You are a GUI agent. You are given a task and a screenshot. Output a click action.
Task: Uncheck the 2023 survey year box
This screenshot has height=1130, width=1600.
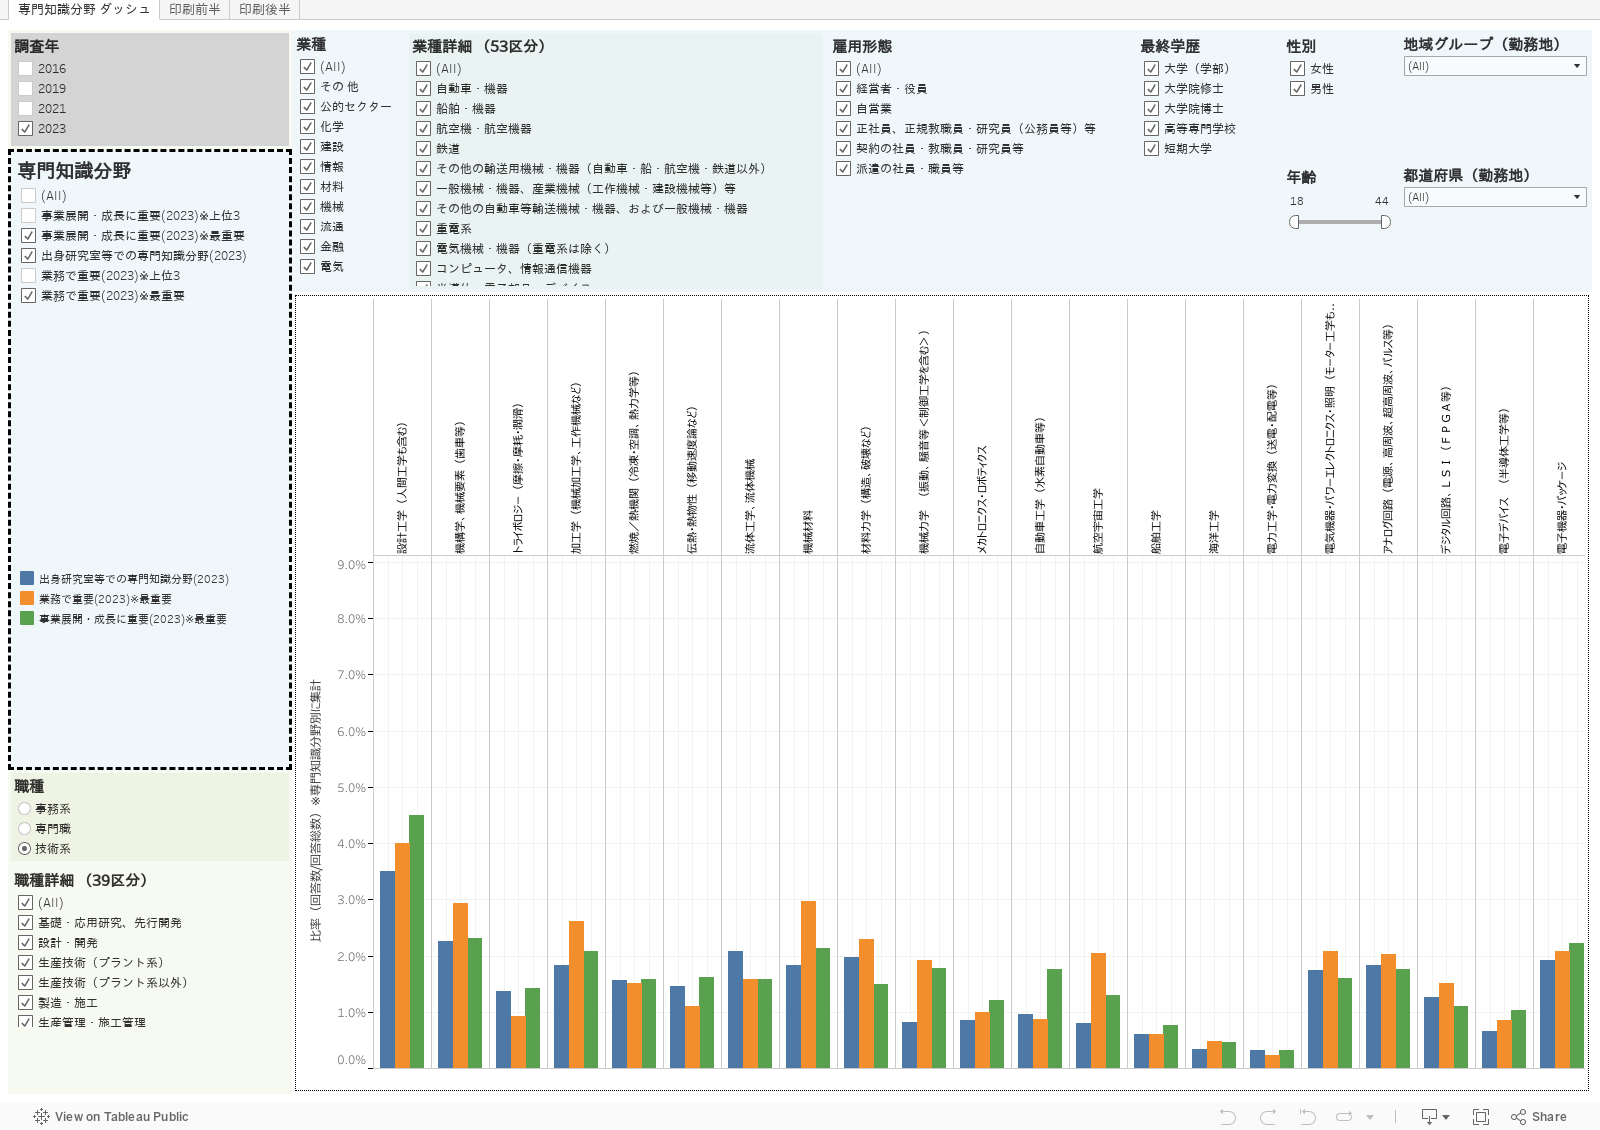pos(26,129)
